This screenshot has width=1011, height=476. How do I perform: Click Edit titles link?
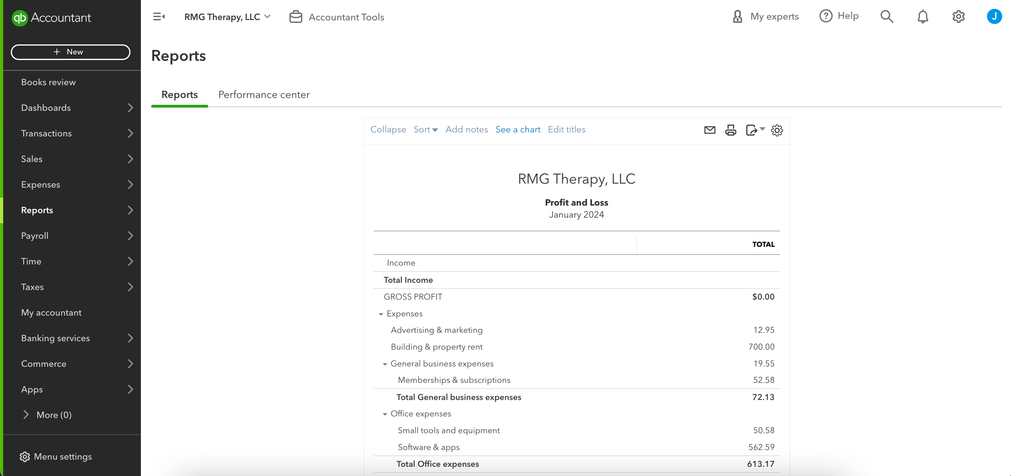567,130
